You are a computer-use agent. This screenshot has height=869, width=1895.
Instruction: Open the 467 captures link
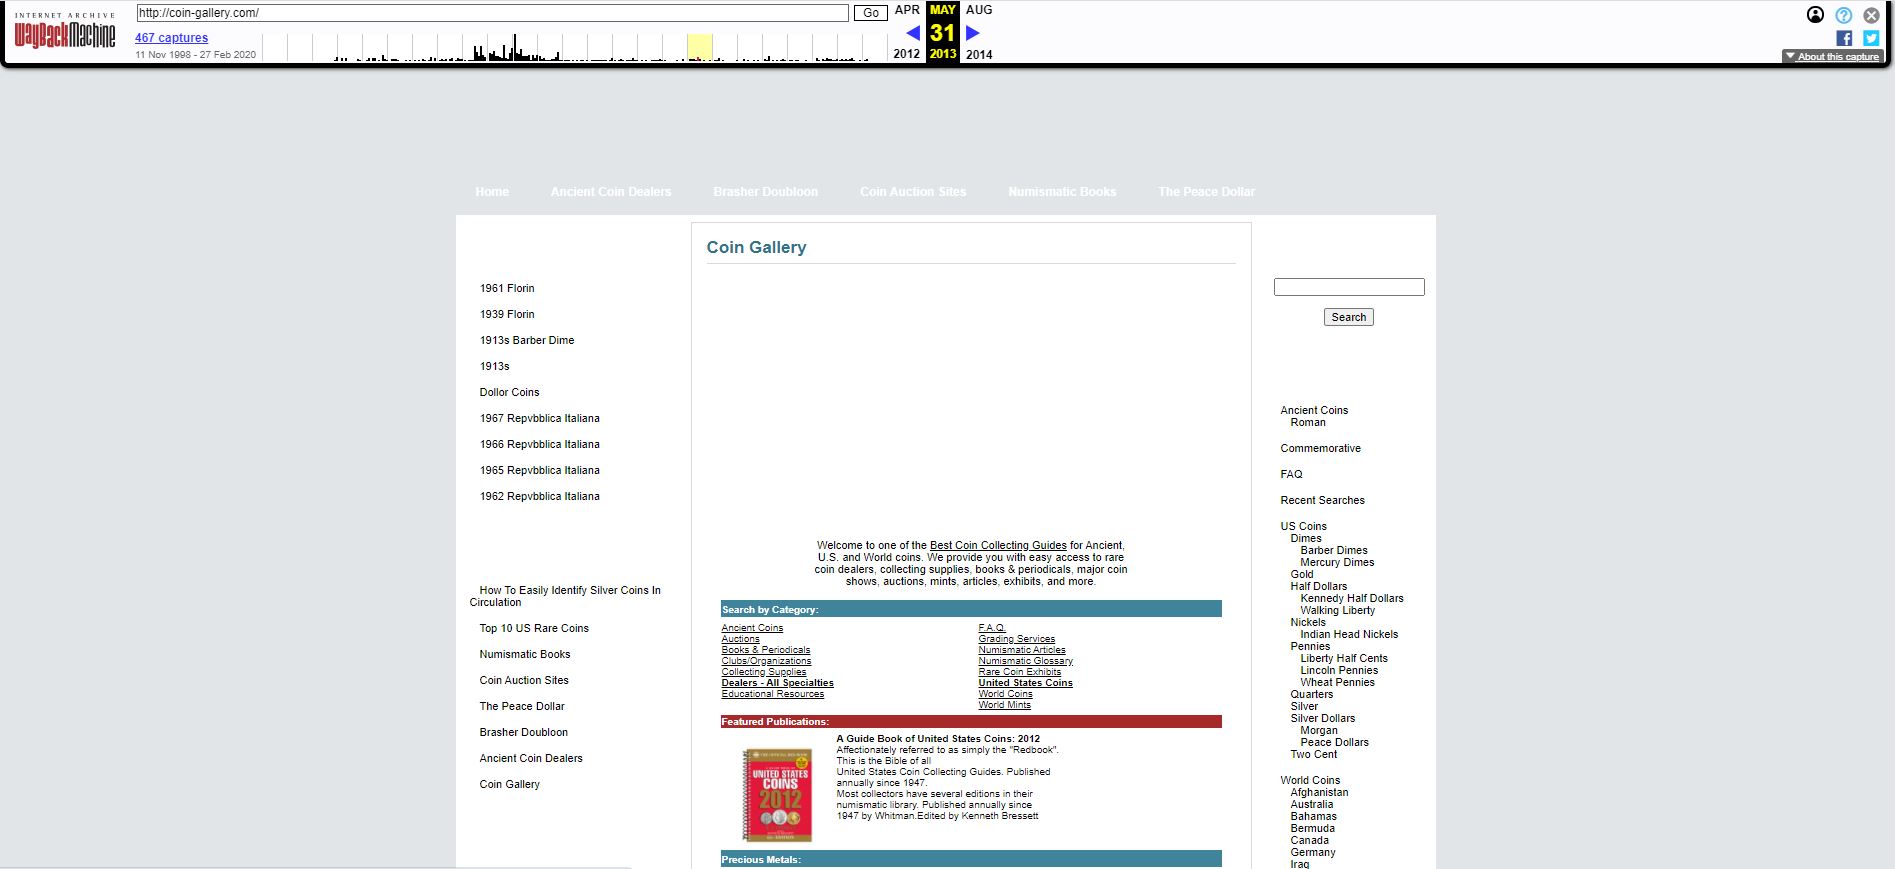pos(171,38)
